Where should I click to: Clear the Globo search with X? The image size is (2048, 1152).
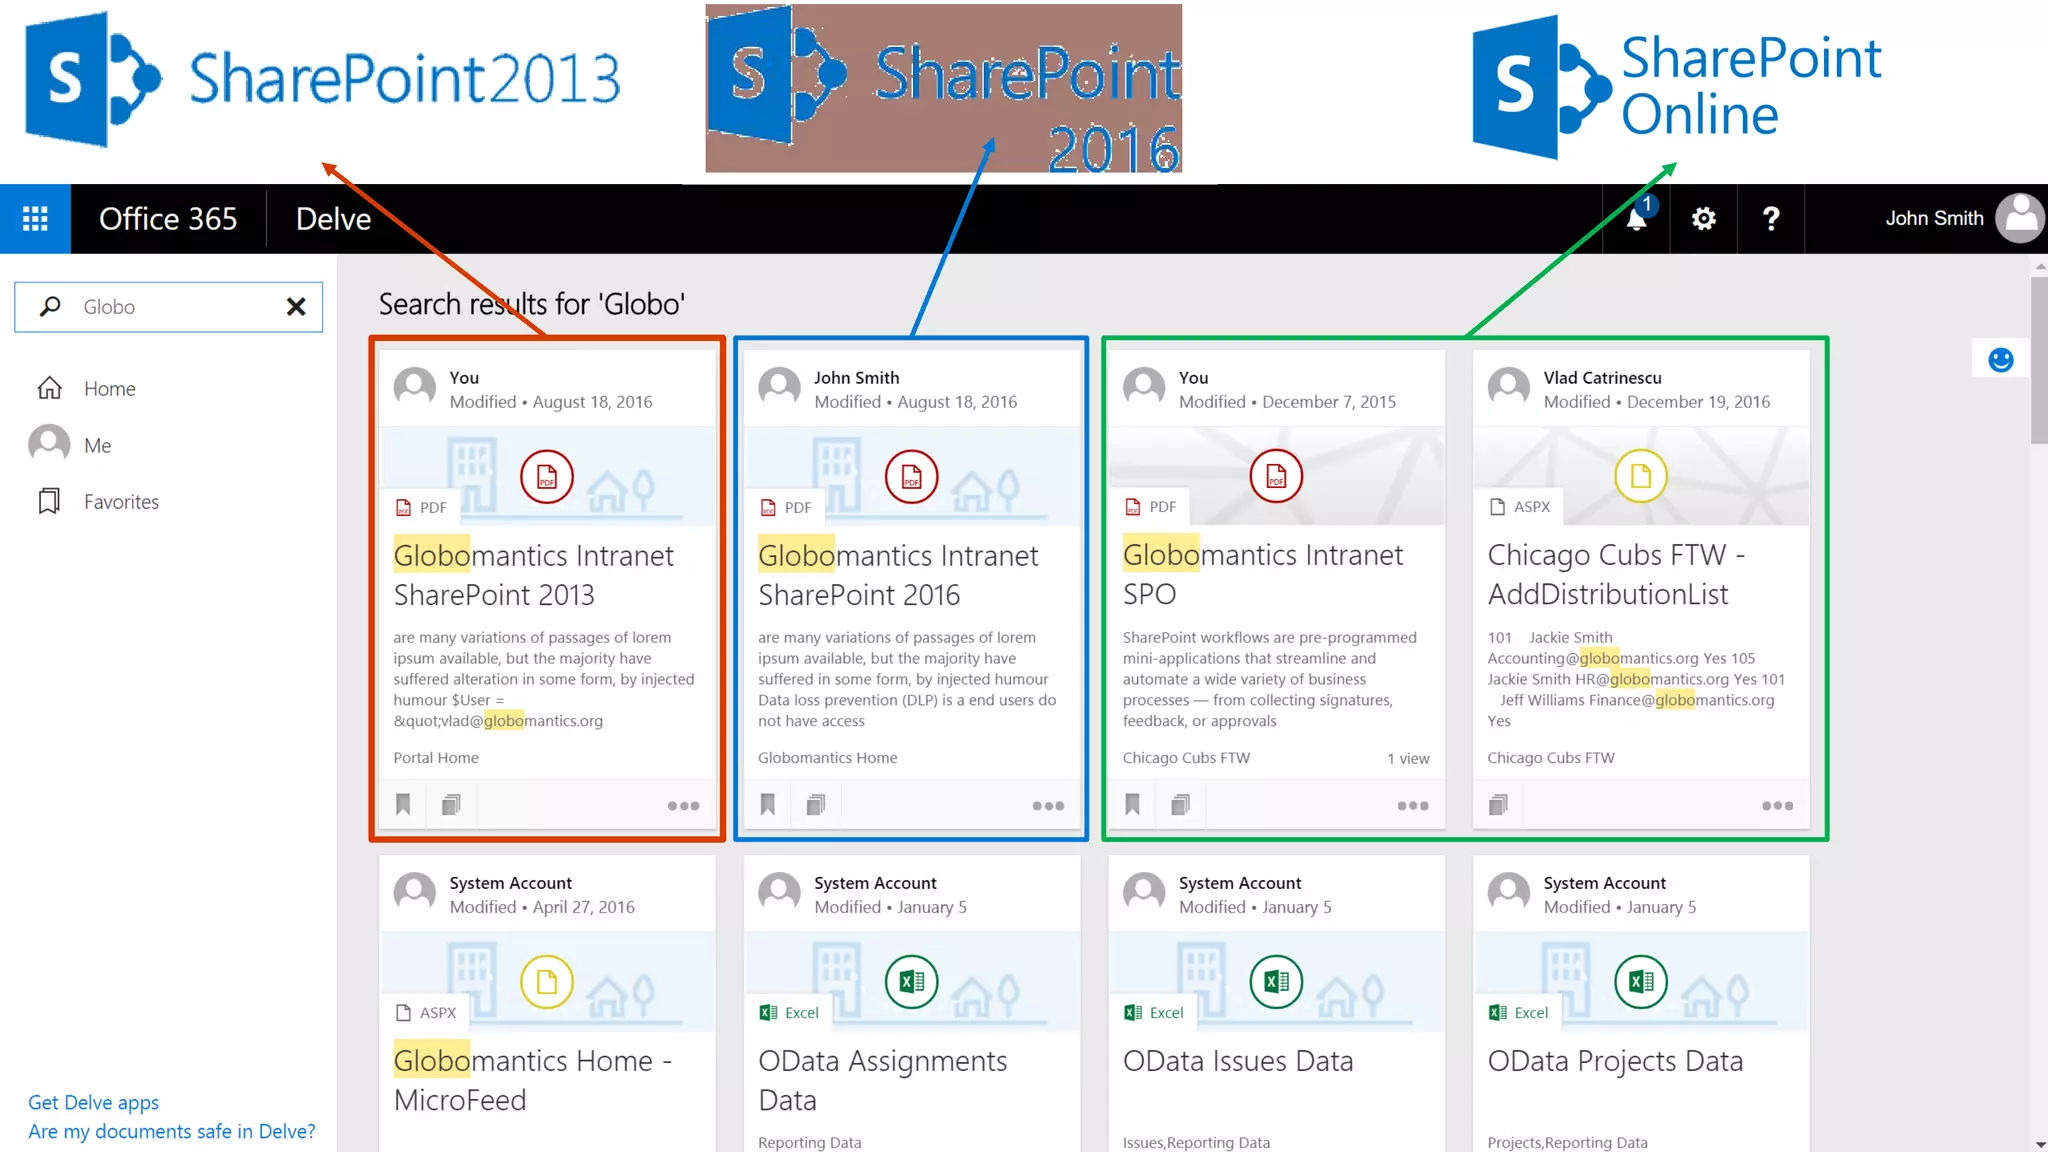(x=296, y=307)
